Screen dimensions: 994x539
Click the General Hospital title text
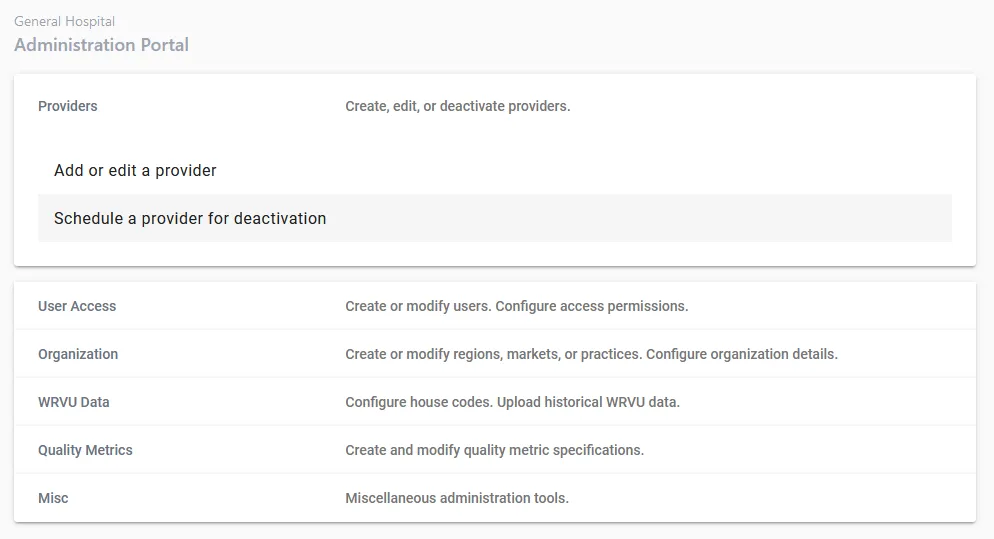(x=64, y=21)
